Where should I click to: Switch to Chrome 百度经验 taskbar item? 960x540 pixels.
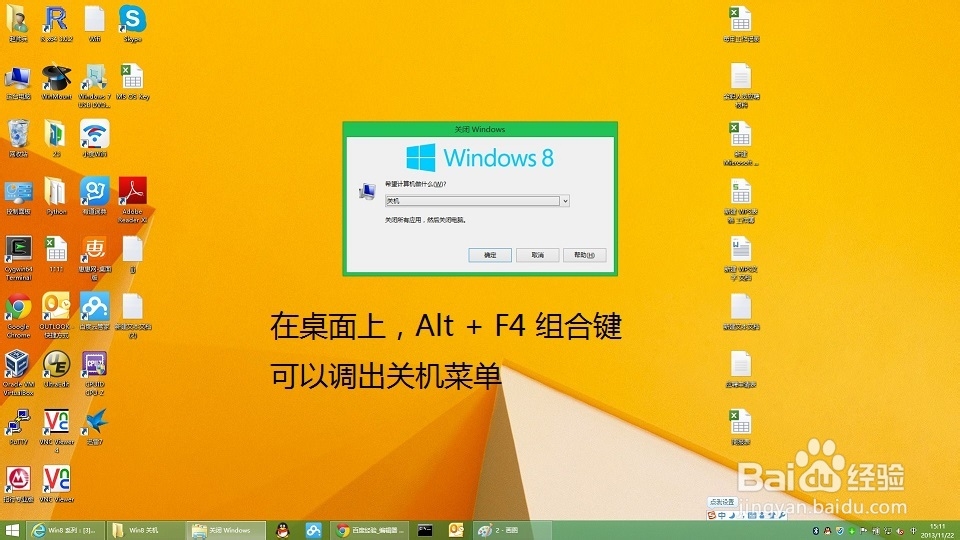coord(369,530)
